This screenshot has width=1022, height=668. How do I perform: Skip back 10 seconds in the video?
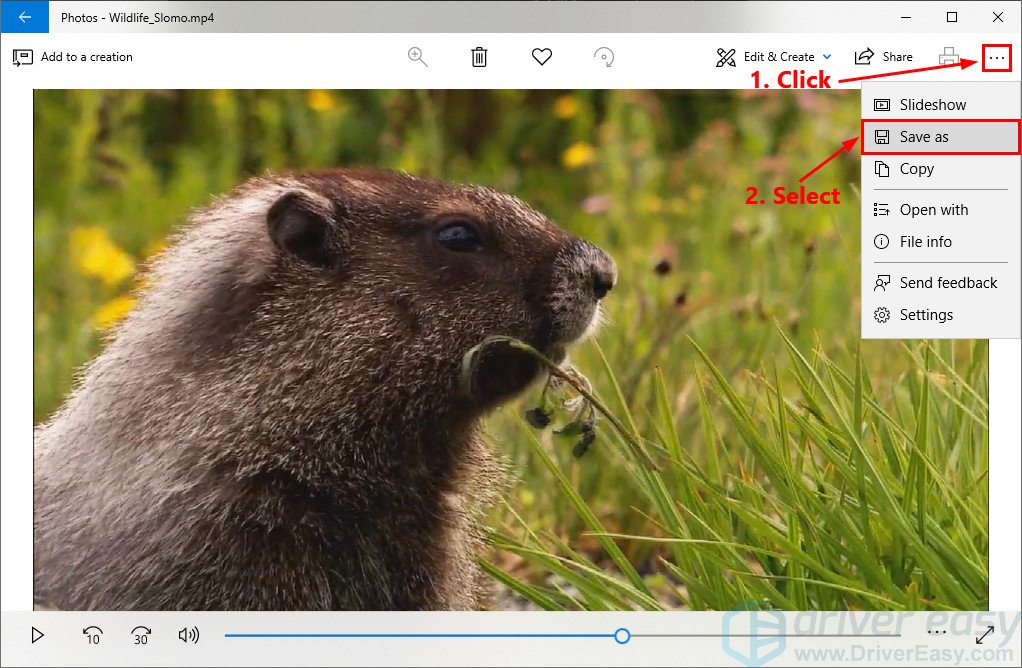tap(91, 635)
